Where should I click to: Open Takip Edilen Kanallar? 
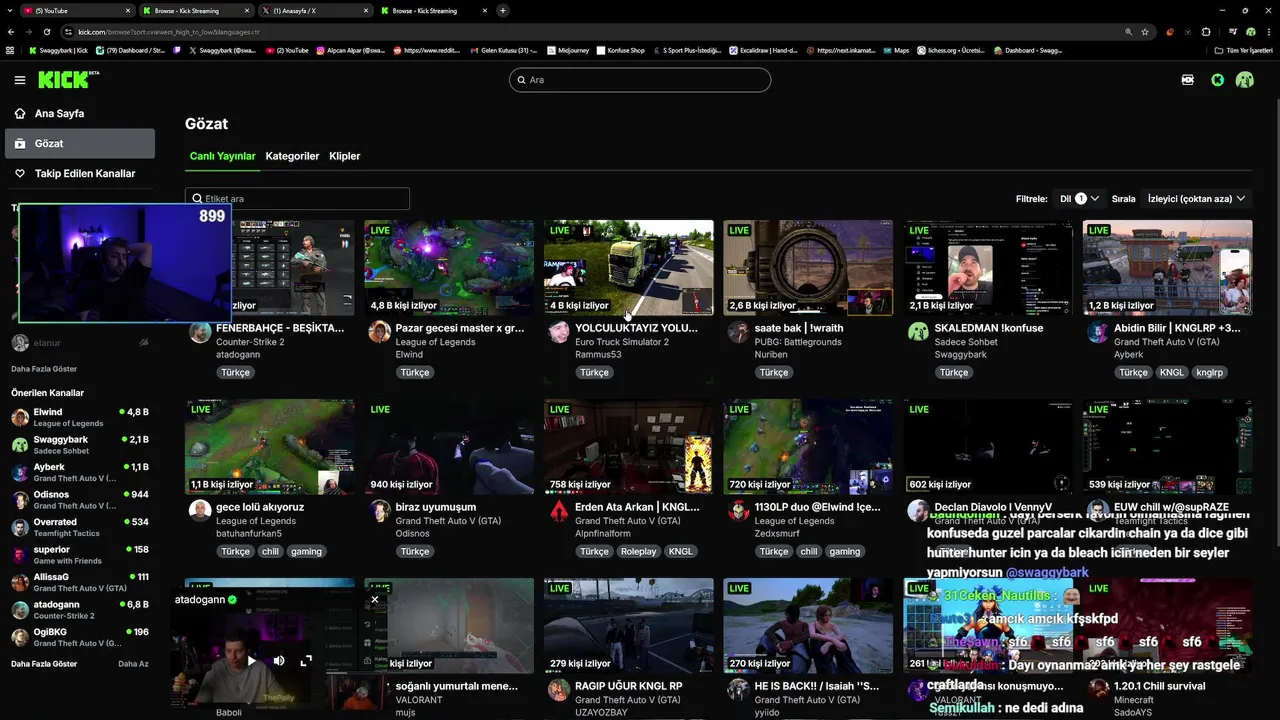click(x=85, y=174)
